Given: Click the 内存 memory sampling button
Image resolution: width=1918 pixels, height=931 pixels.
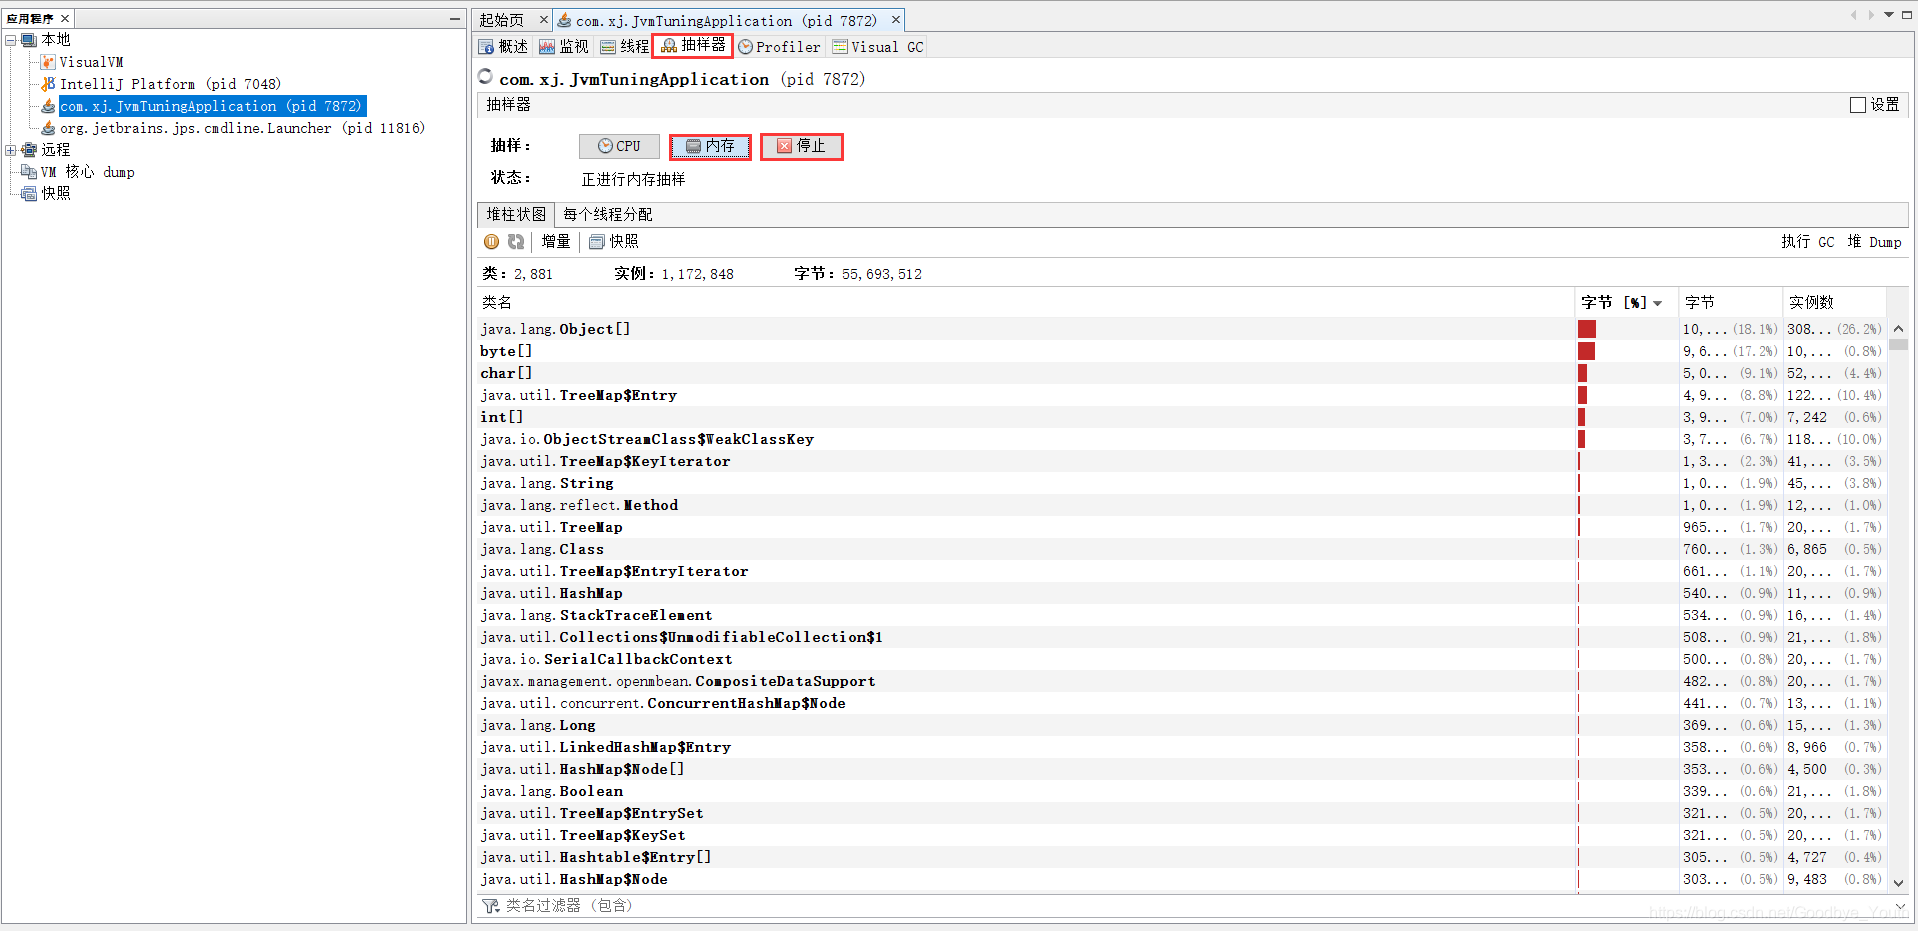Looking at the screenshot, I should [710, 146].
